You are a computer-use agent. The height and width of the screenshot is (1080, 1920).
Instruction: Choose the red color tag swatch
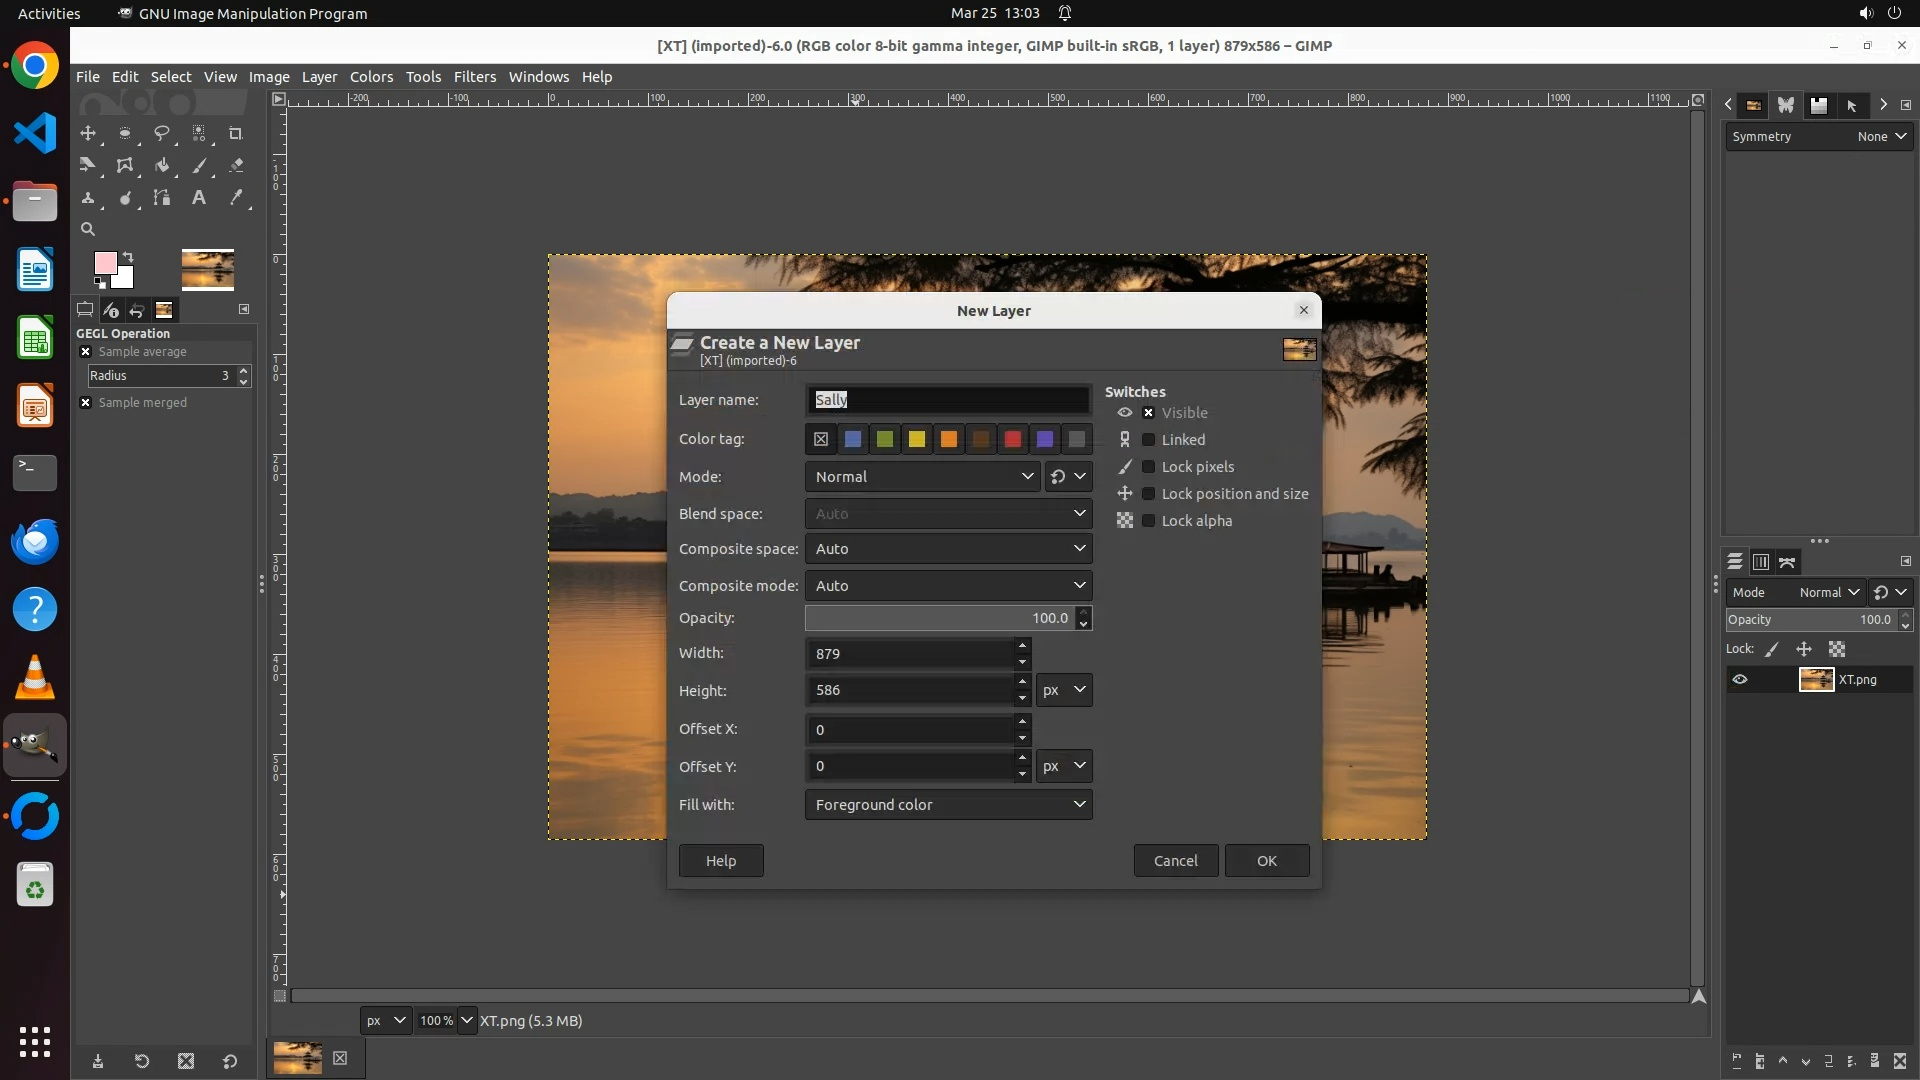1013,439
